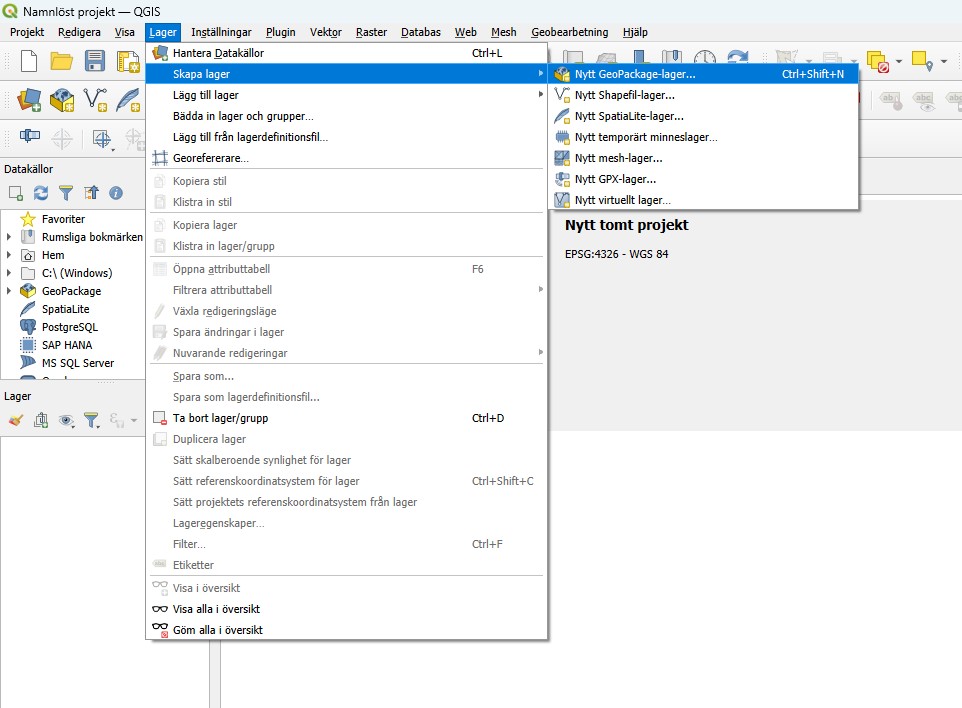Choose Nytt SpatiaLite-lager from the submenu

(703, 116)
